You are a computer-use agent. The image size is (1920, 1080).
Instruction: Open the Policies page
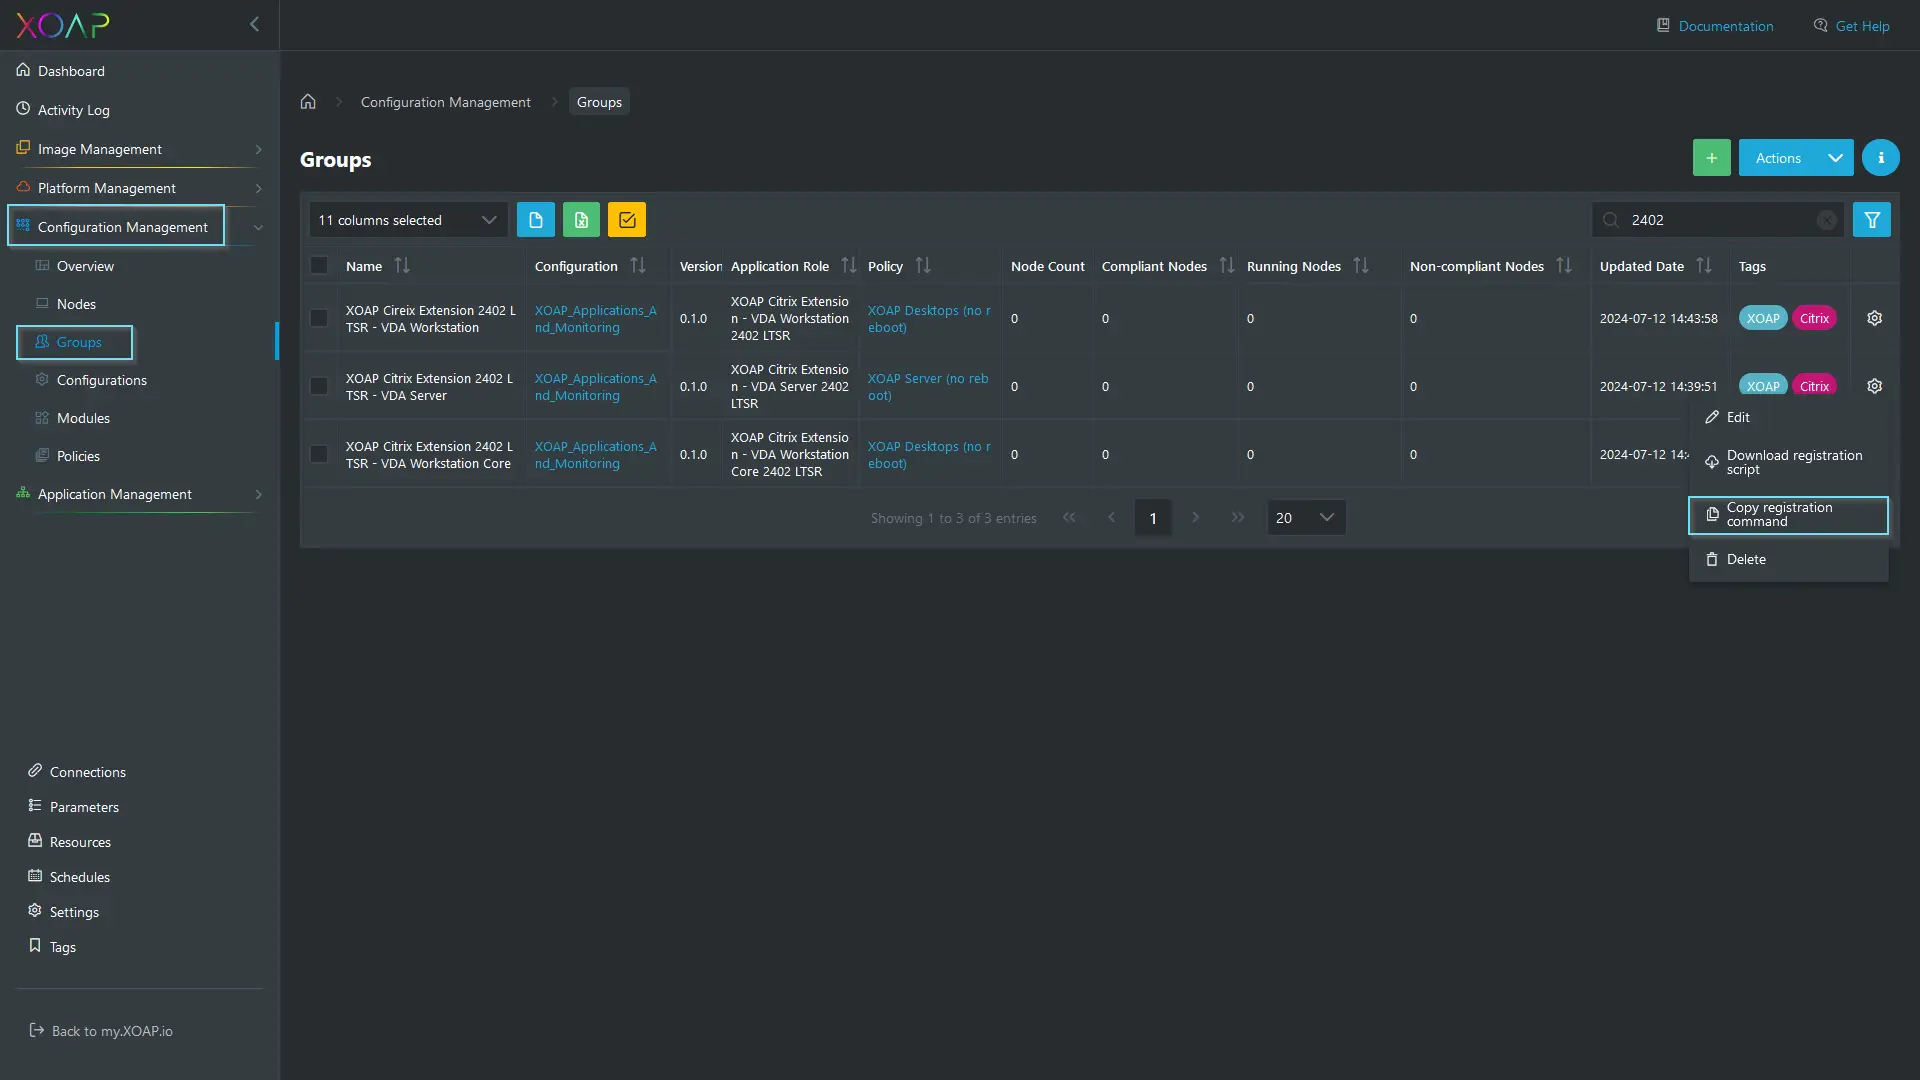[78, 456]
